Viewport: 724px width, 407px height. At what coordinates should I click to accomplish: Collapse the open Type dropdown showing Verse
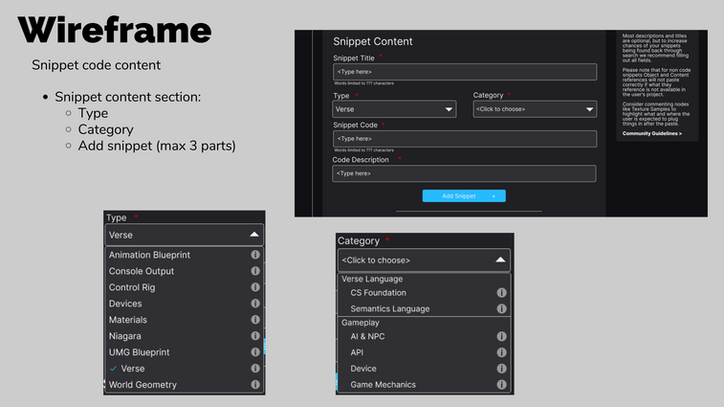click(x=254, y=235)
